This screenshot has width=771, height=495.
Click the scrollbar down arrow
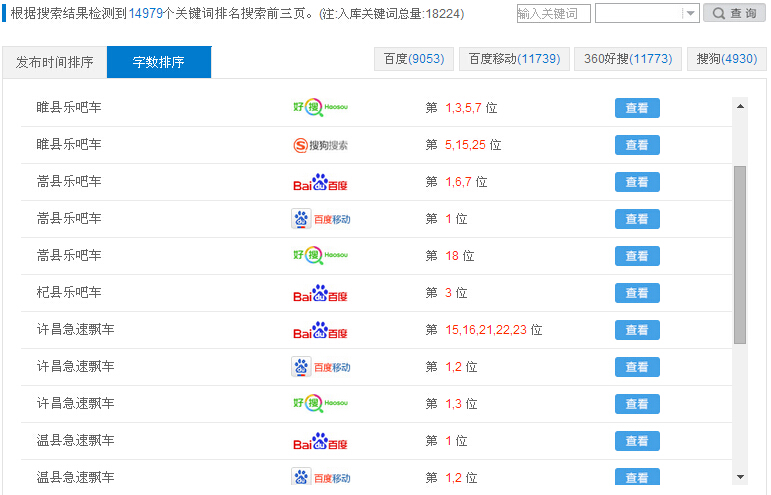point(740,477)
